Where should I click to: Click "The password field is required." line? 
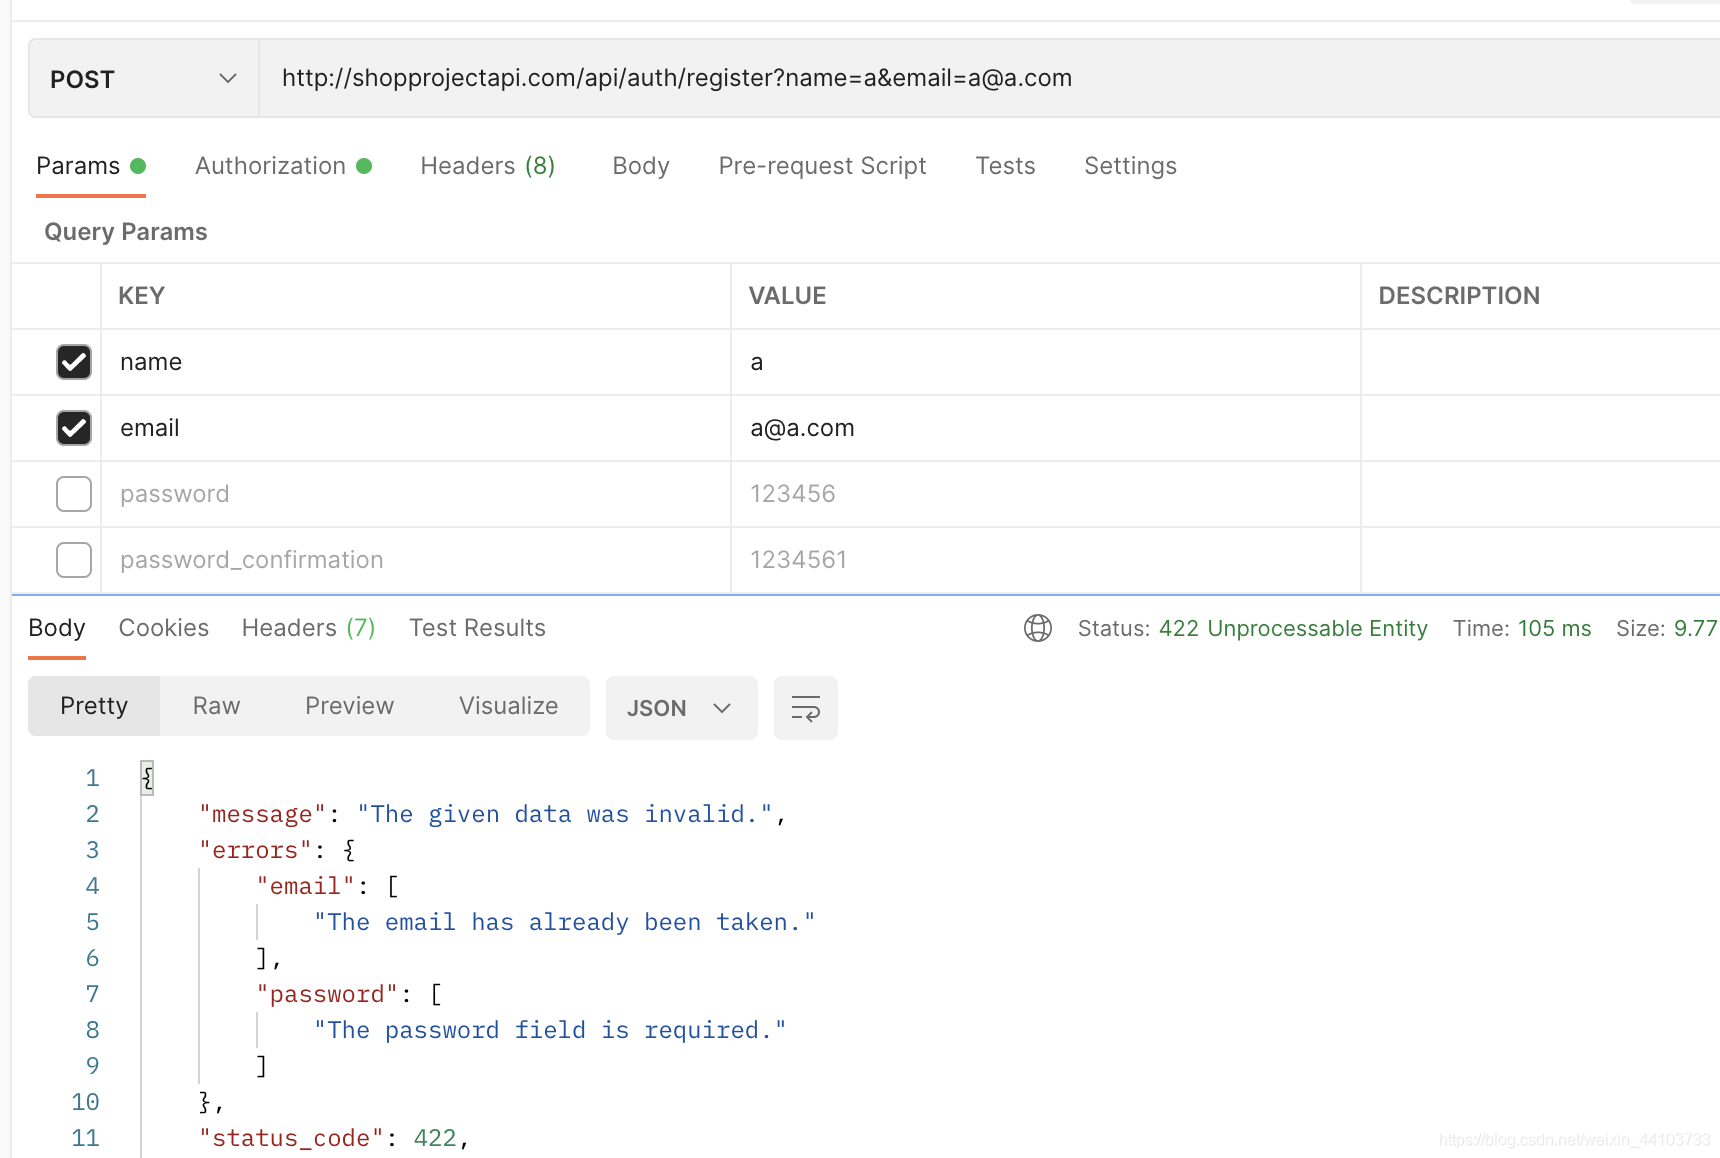tap(551, 1030)
